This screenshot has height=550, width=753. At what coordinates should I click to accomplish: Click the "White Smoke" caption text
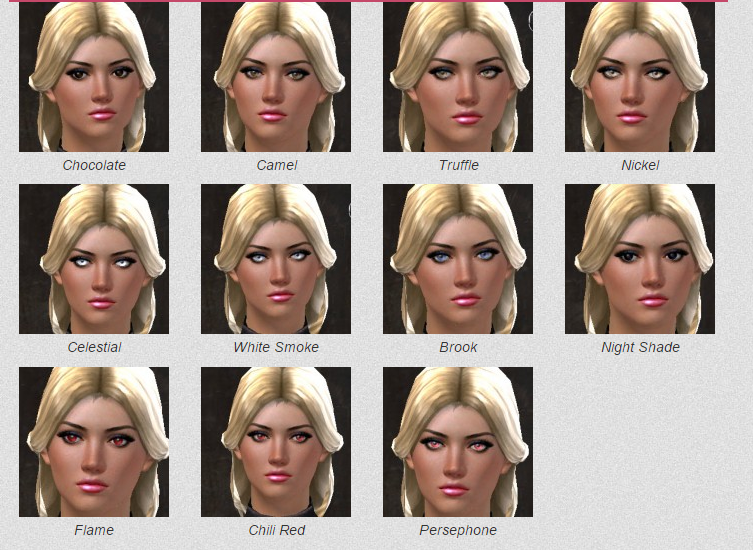(276, 347)
